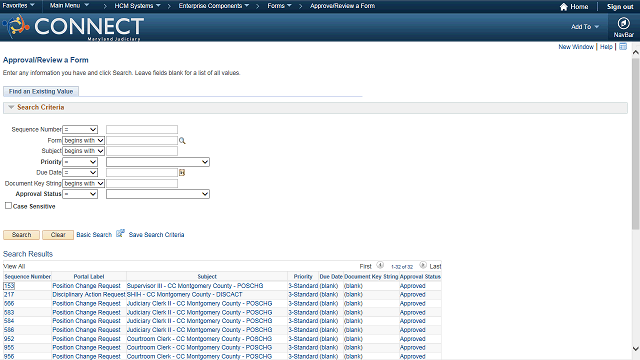Open the Form operator dropdown

[x=83, y=140]
